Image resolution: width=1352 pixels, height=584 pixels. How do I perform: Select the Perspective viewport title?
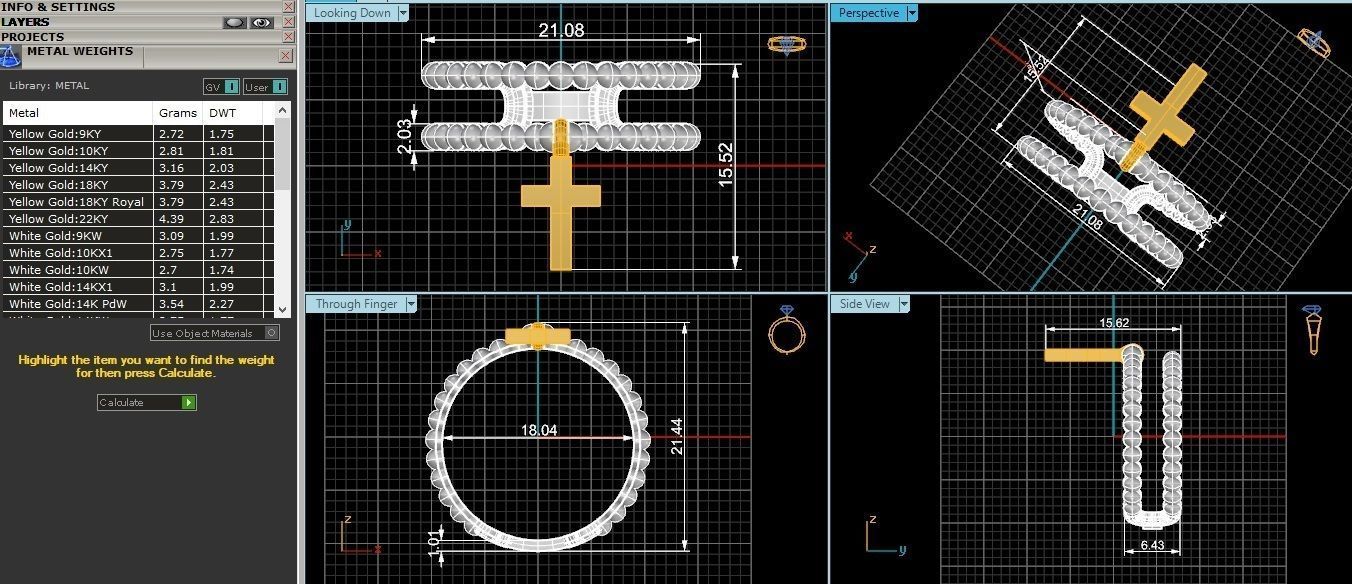point(868,13)
